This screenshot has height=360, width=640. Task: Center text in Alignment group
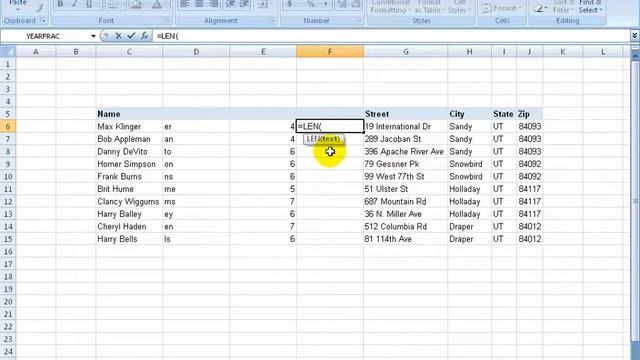point(199,4)
